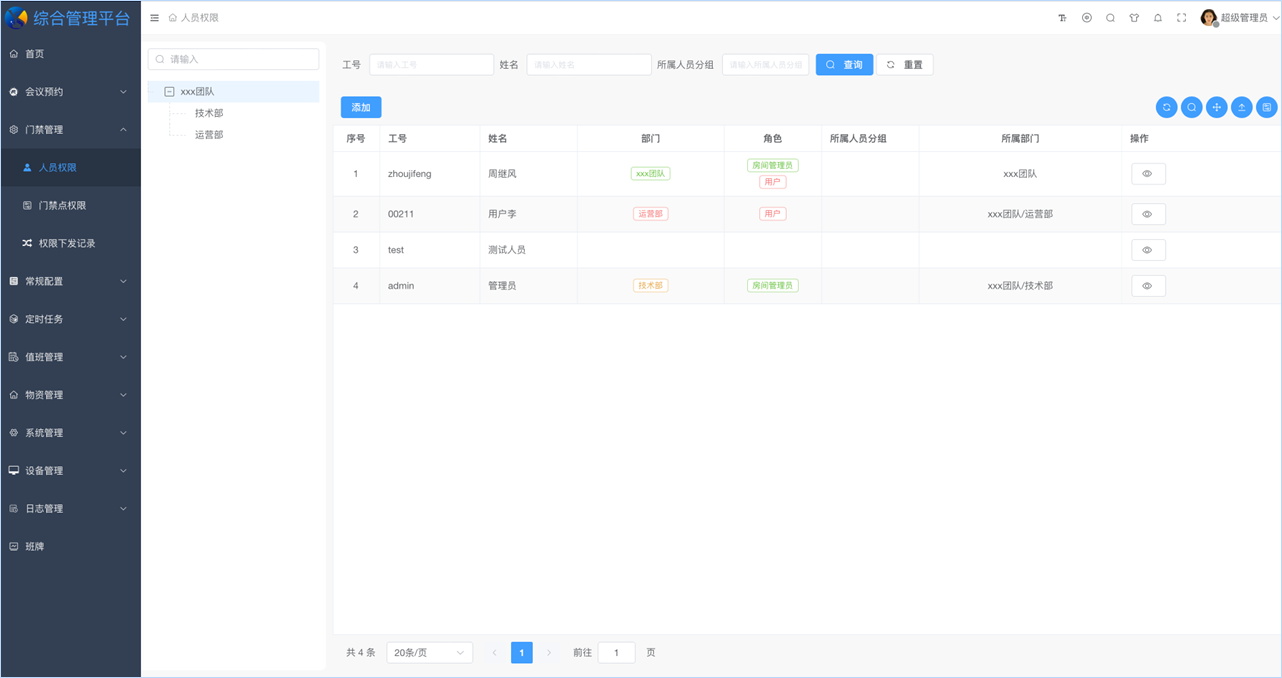Open 门禁点权限 in the sidebar
This screenshot has width=1282, height=678.
(62, 205)
